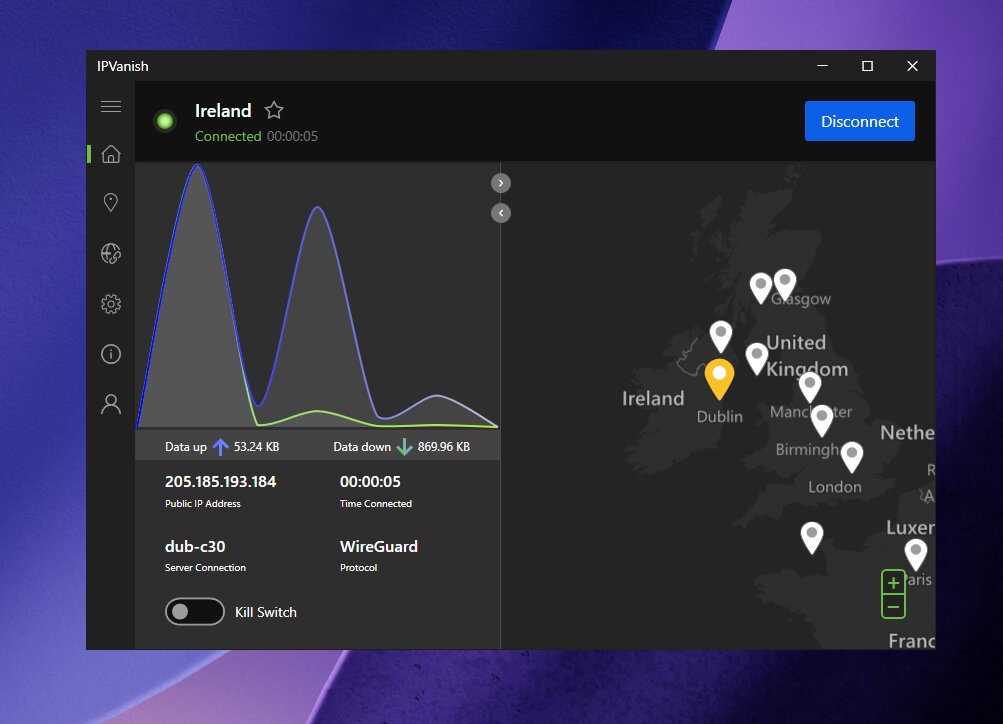Image resolution: width=1003 pixels, height=724 pixels.
Task: Zoom out on the map
Action: [x=894, y=606]
